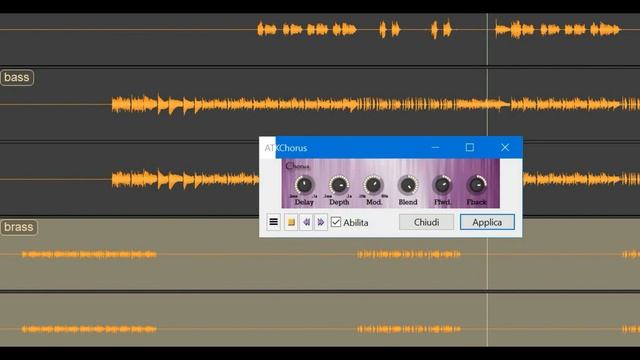Click the yellow stop playback icon
Image resolution: width=640 pixels, height=360 pixels.
pyautogui.click(x=291, y=222)
